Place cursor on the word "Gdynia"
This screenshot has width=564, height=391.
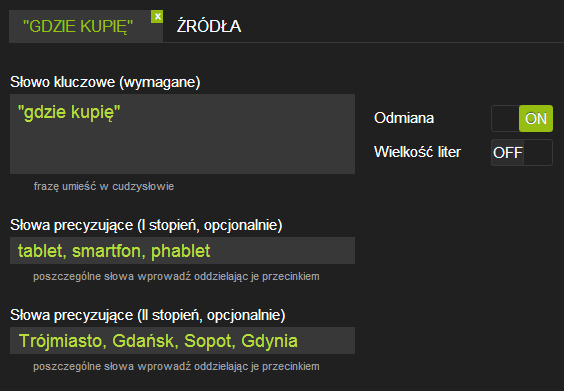click(x=269, y=341)
